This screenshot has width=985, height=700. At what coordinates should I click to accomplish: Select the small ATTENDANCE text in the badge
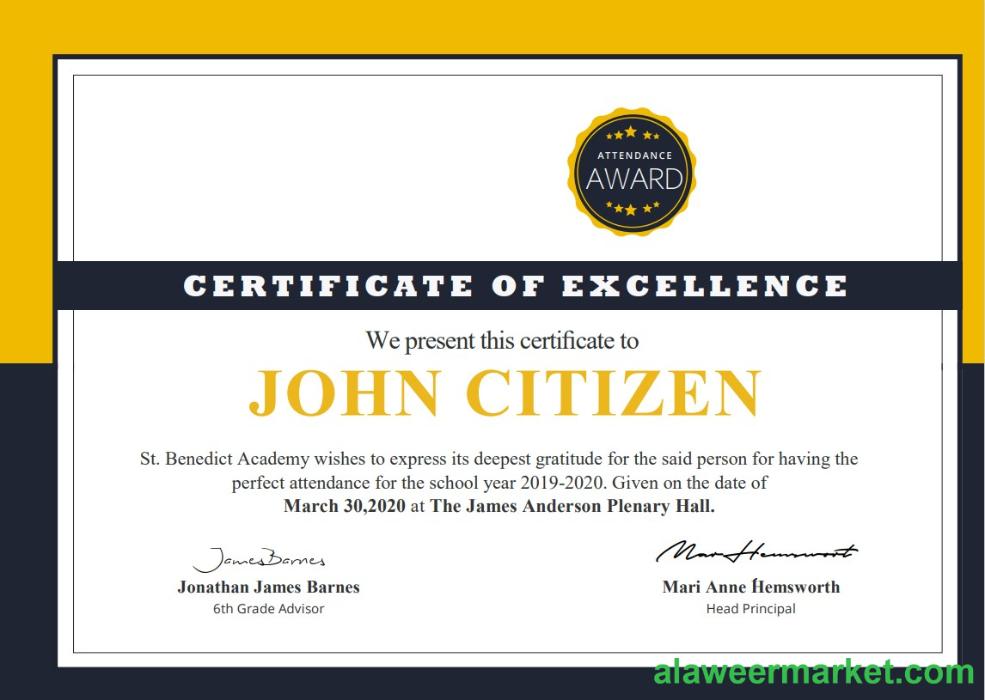[x=634, y=155]
